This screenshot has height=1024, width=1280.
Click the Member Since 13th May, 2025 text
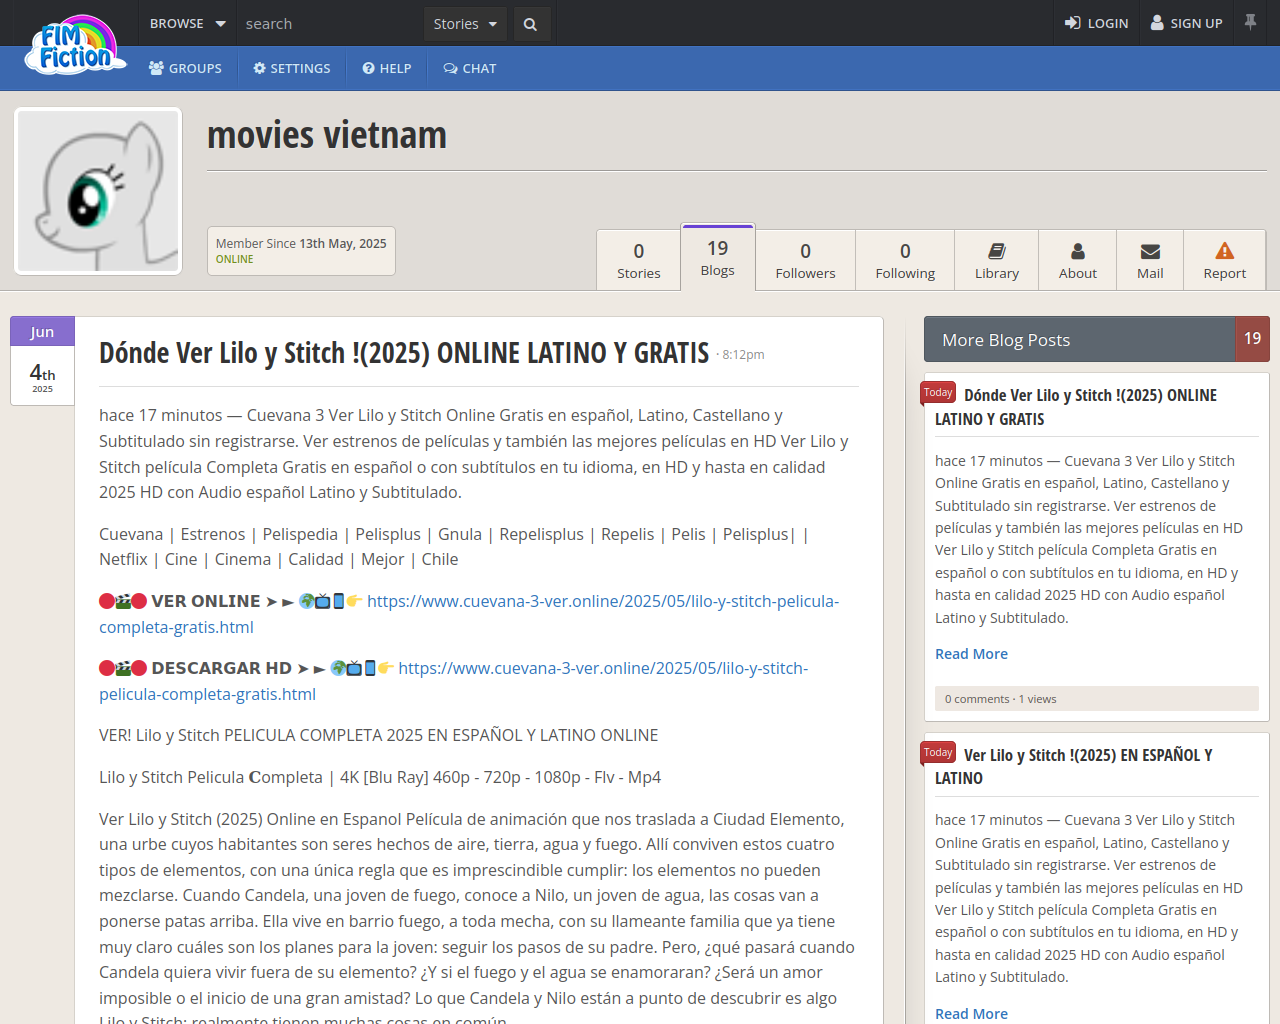(301, 243)
